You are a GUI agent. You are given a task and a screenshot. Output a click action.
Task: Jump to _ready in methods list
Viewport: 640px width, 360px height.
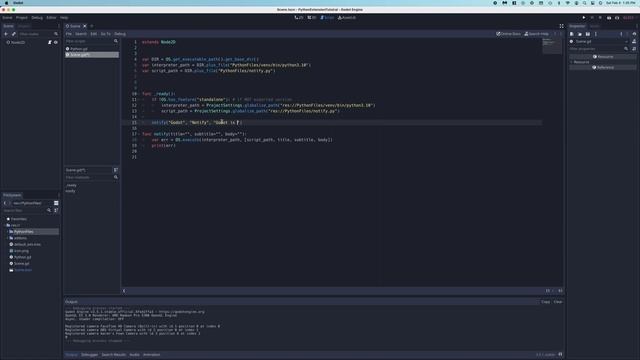(x=71, y=185)
